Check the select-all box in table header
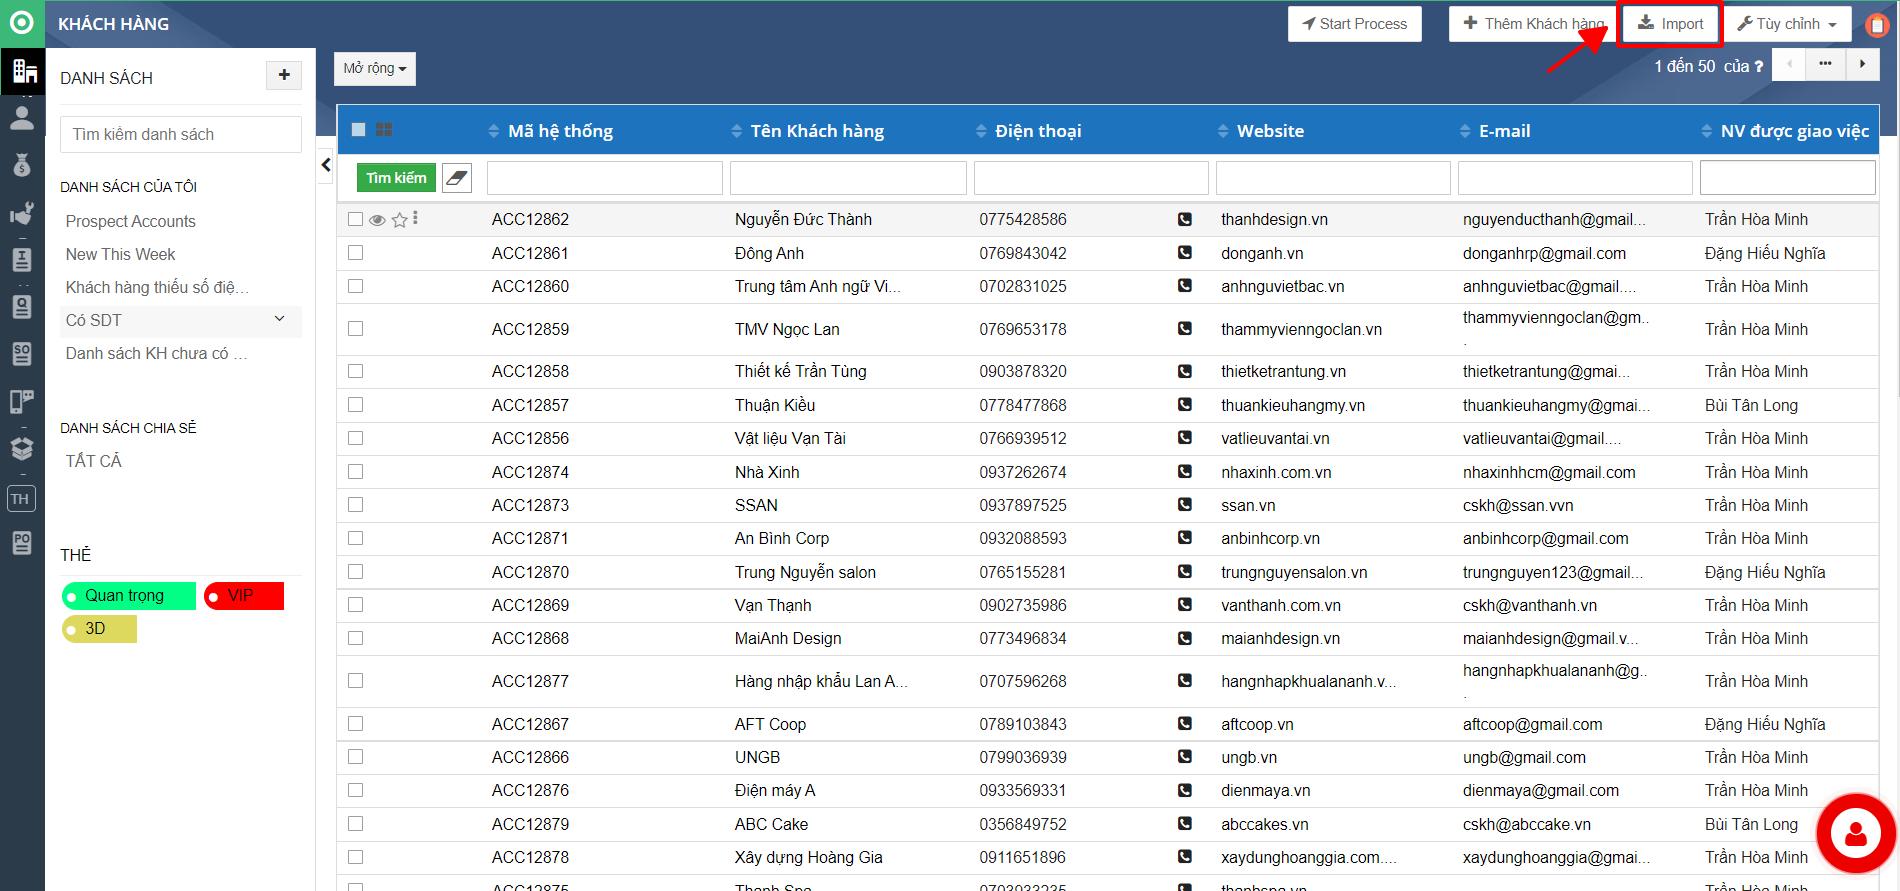 [x=359, y=130]
